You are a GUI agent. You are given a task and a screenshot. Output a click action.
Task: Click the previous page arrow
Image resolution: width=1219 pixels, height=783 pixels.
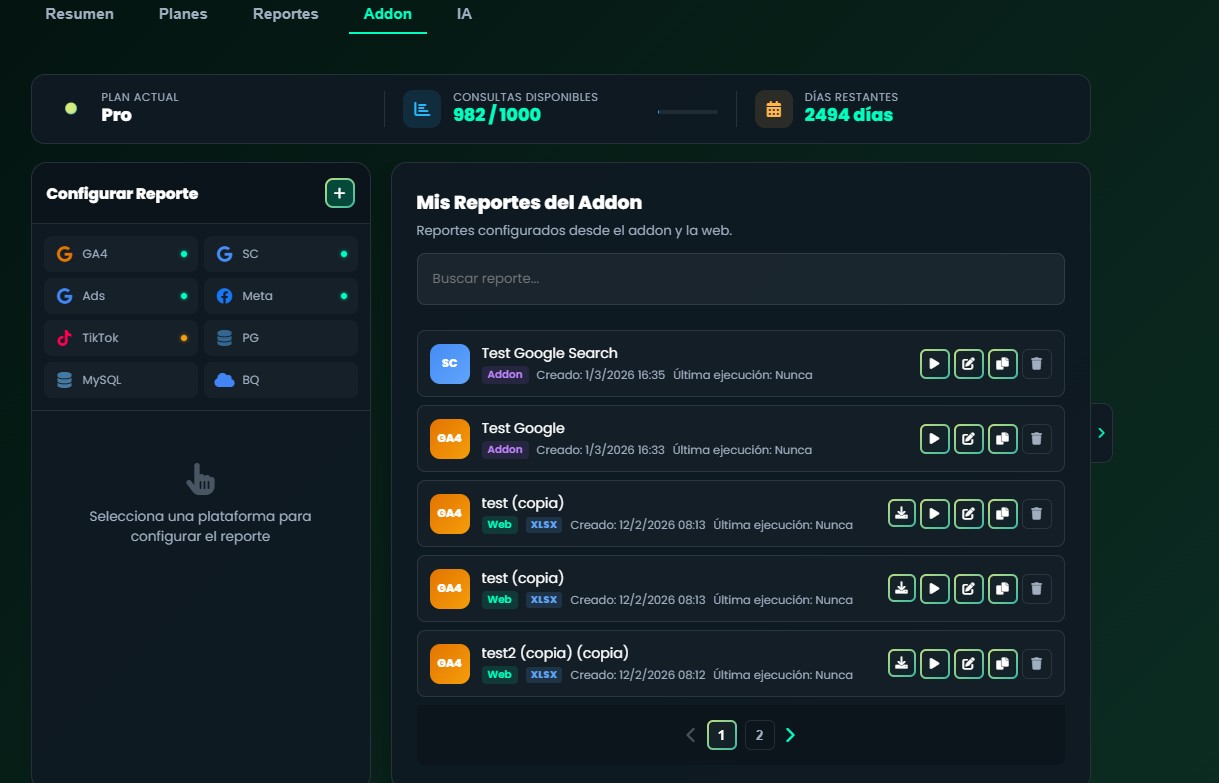[x=690, y=736]
